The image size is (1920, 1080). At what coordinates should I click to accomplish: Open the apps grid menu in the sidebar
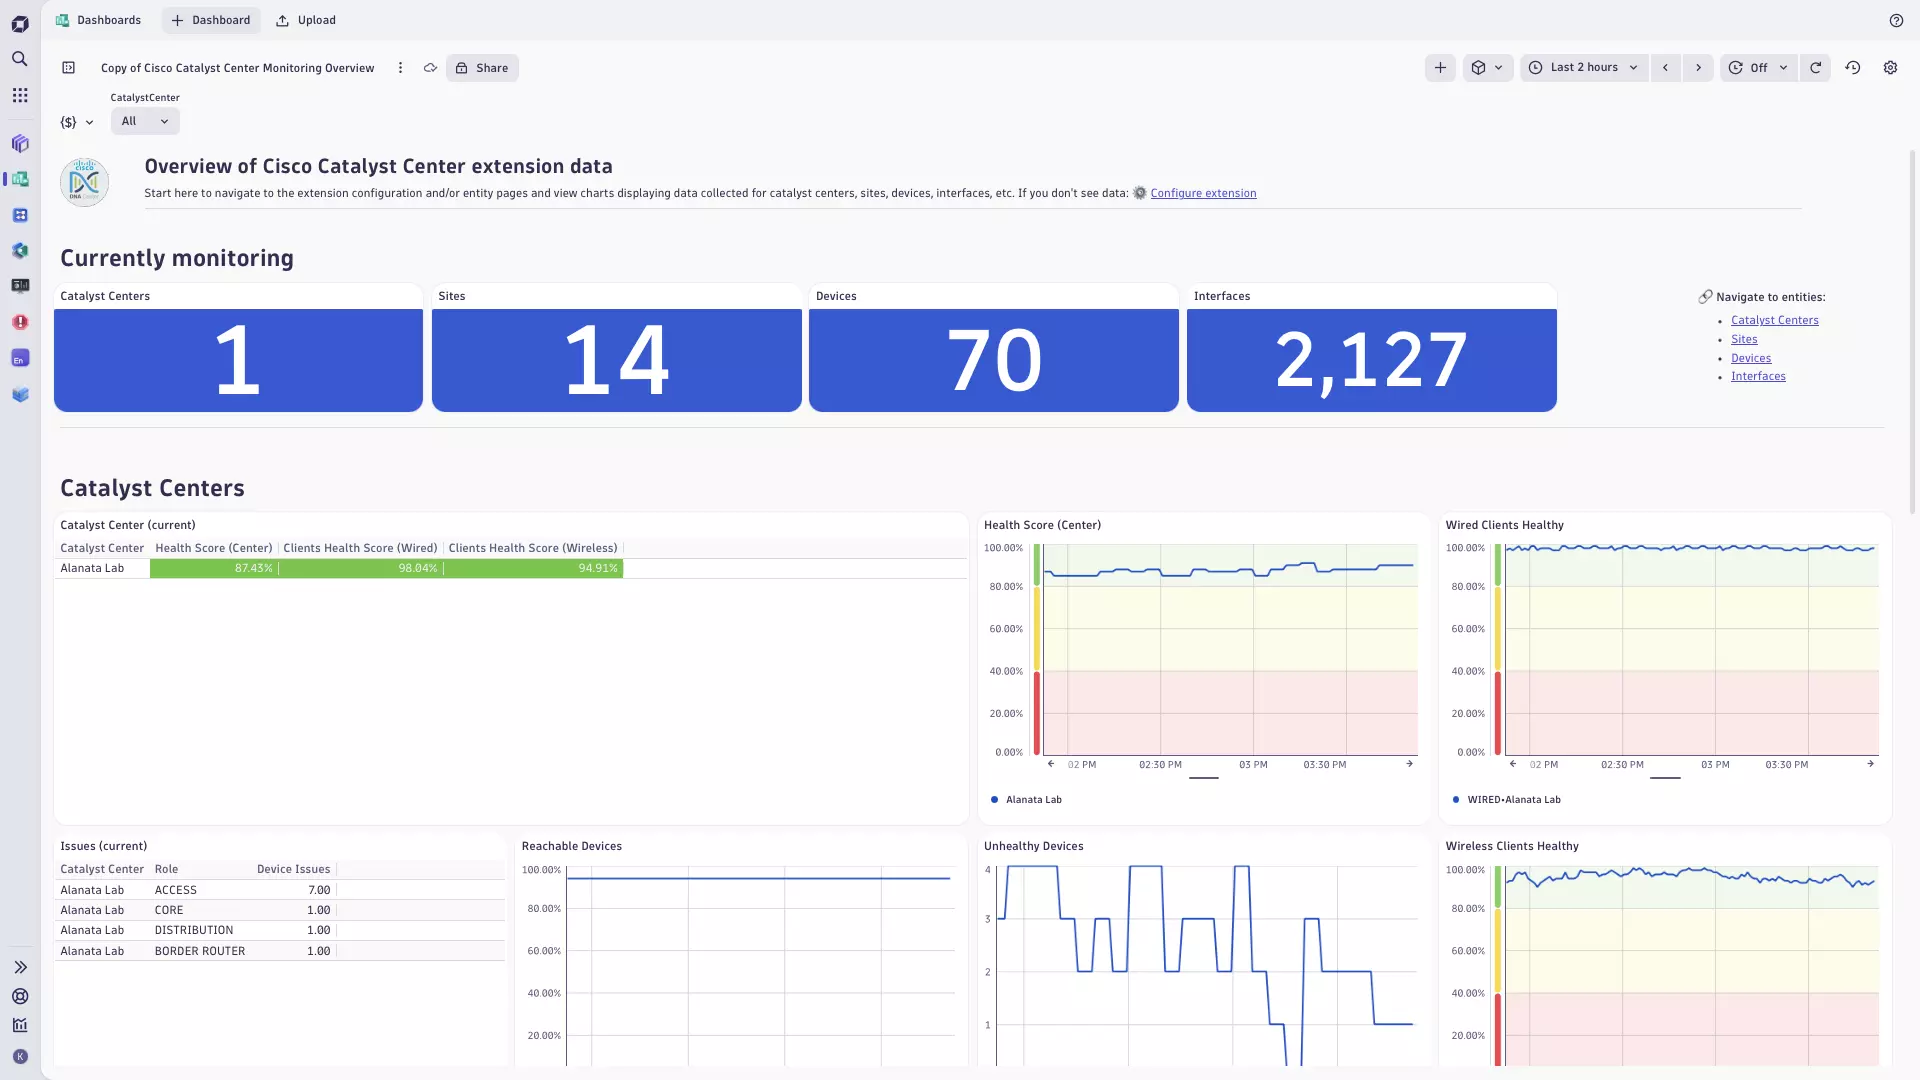pyautogui.click(x=20, y=95)
